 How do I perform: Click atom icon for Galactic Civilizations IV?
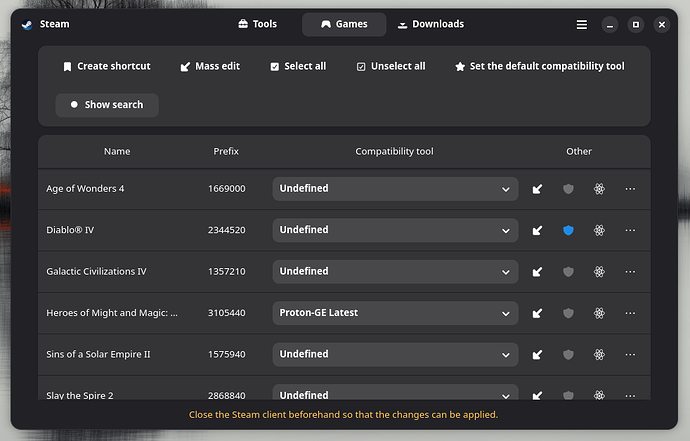[x=599, y=272]
